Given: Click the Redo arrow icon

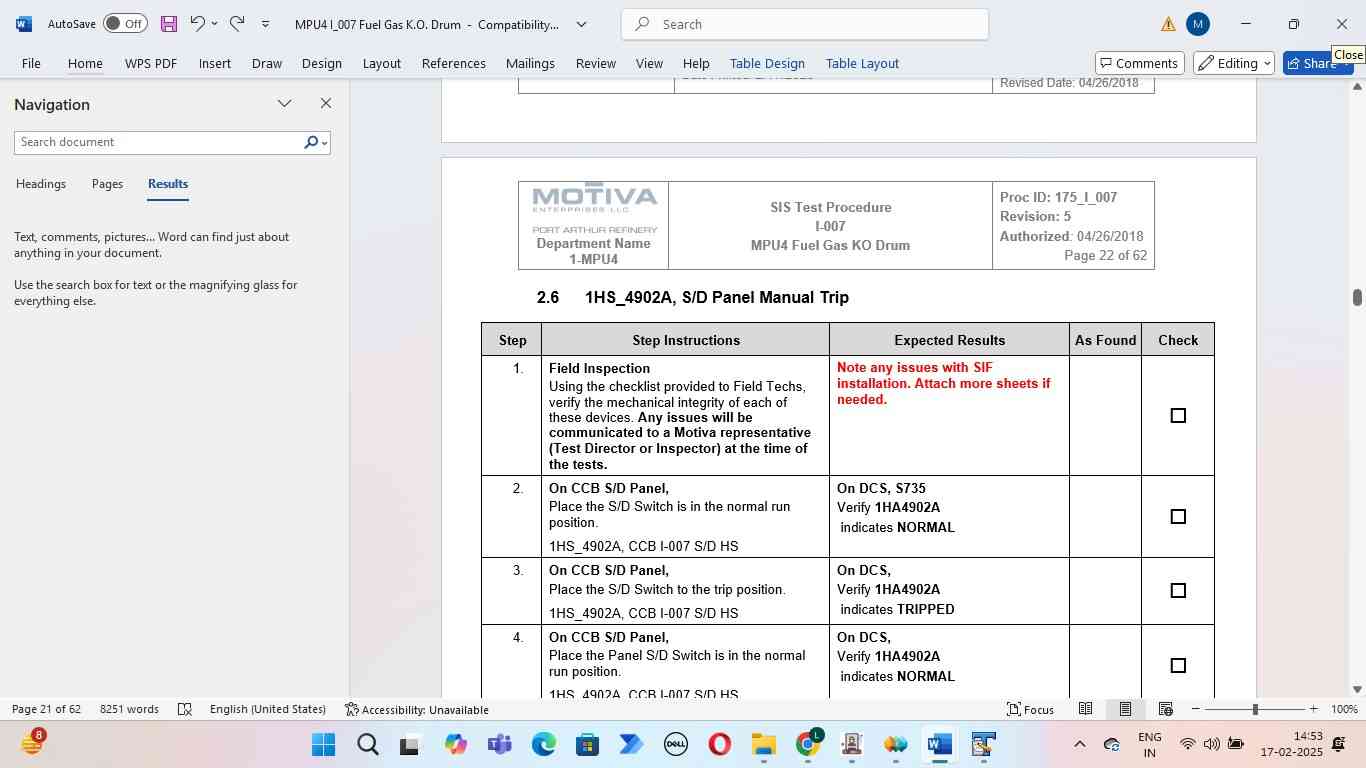Looking at the screenshot, I should coord(237,24).
